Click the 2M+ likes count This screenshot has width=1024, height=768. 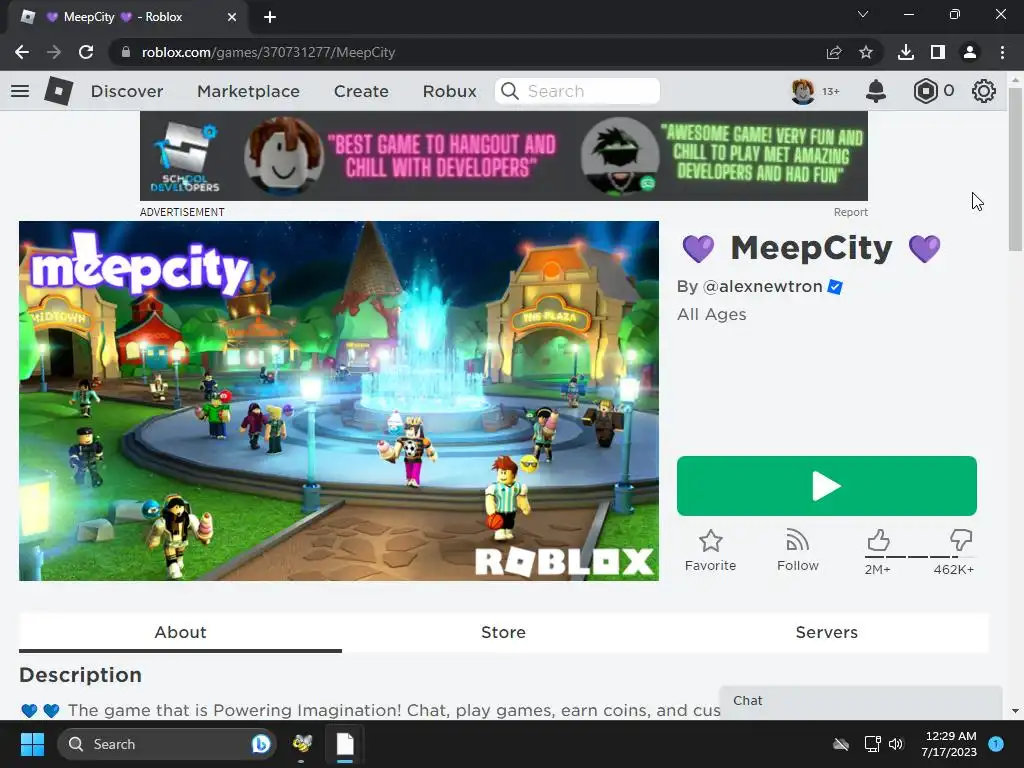tap(878, 569)
